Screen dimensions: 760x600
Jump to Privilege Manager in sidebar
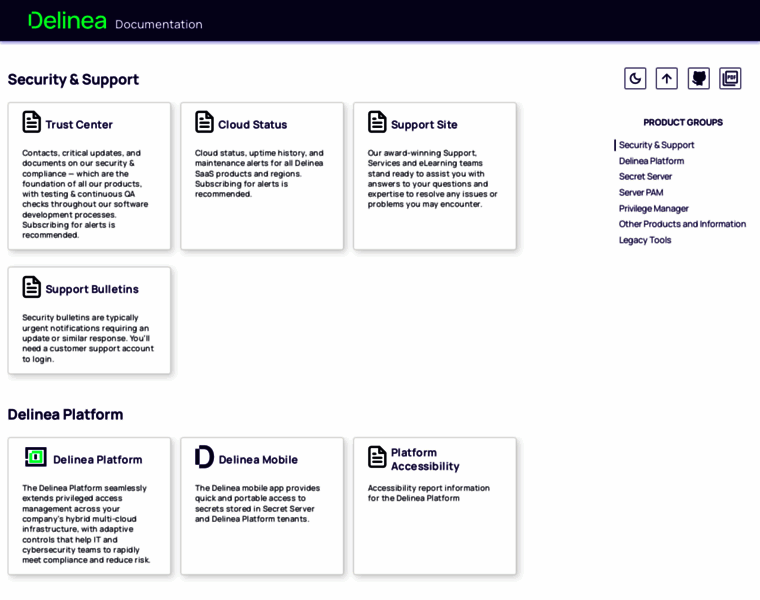click(653, 208)
